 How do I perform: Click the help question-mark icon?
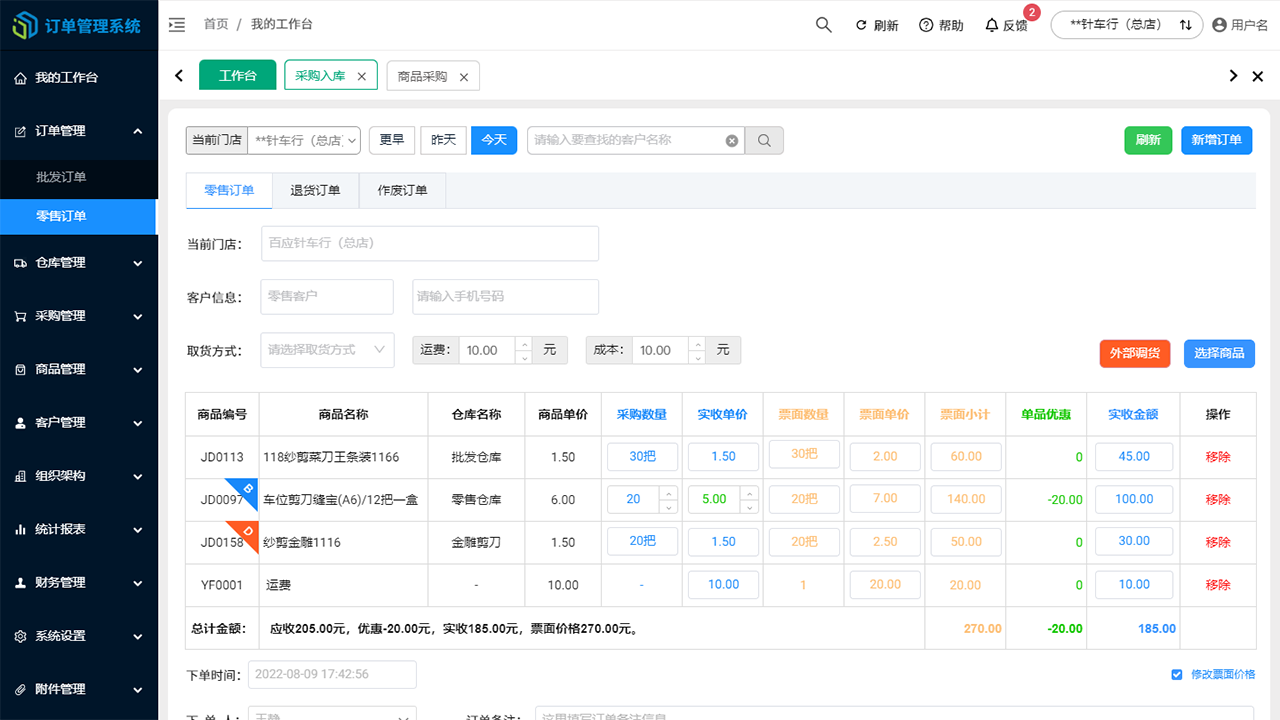[x=924, y=24]
